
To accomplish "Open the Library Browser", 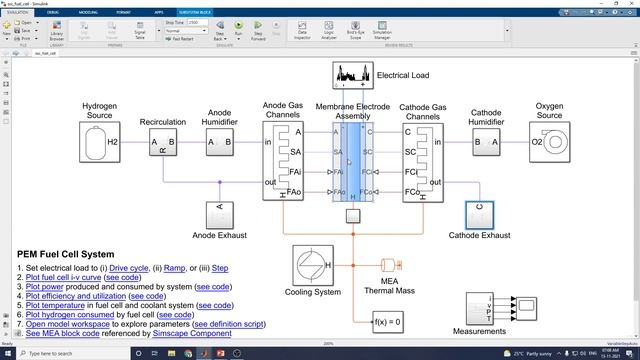I will [57, 31].
